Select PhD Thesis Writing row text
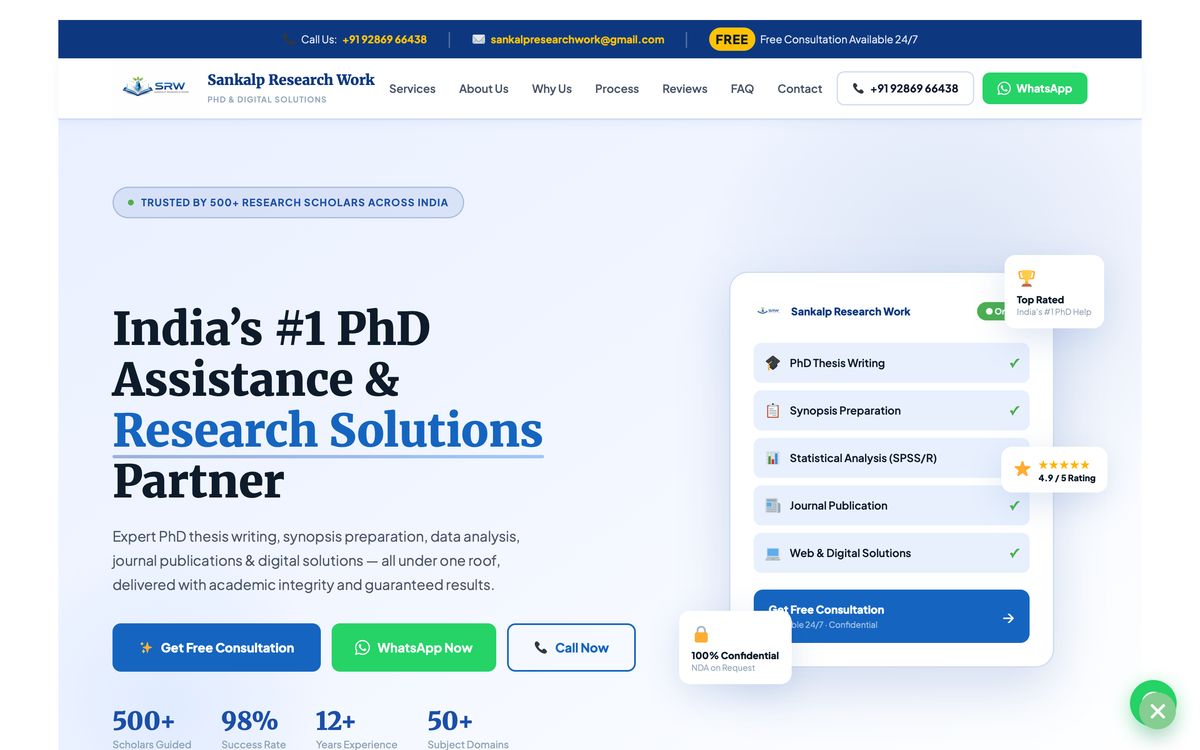The width and height of the screenshot is (1200, 750). pos(837,363)
